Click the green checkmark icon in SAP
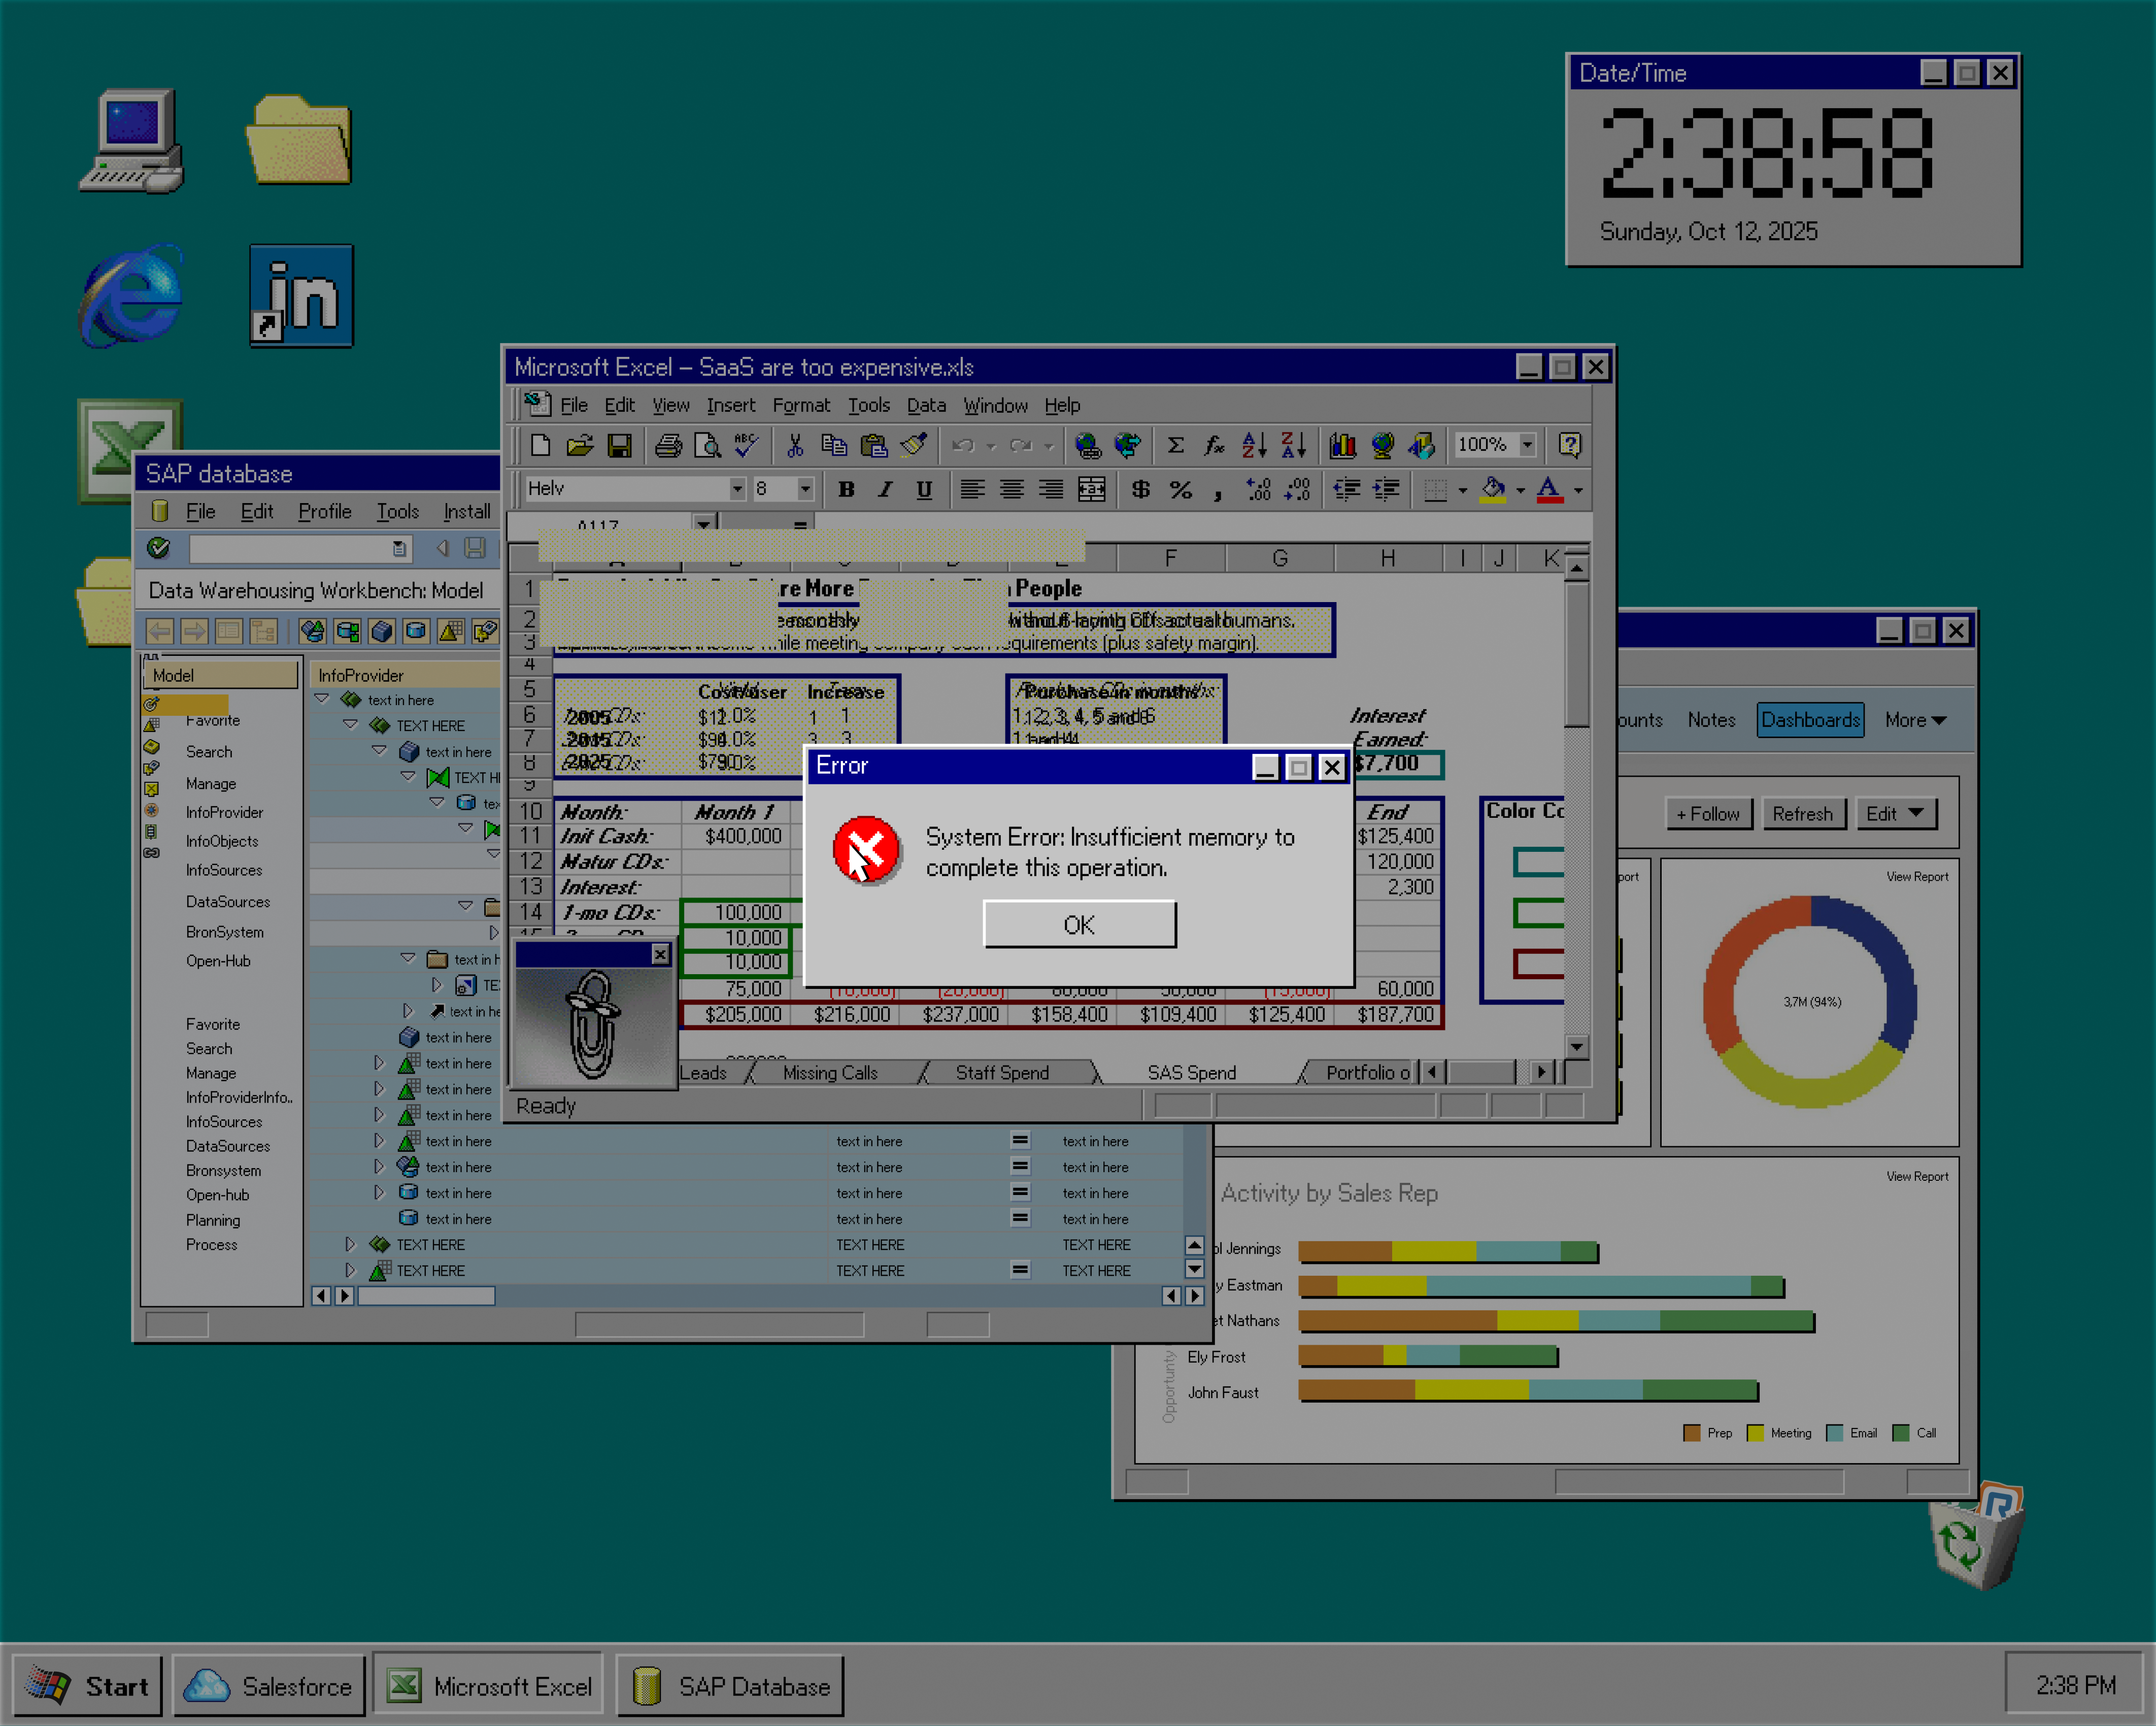 pos(158,548)
